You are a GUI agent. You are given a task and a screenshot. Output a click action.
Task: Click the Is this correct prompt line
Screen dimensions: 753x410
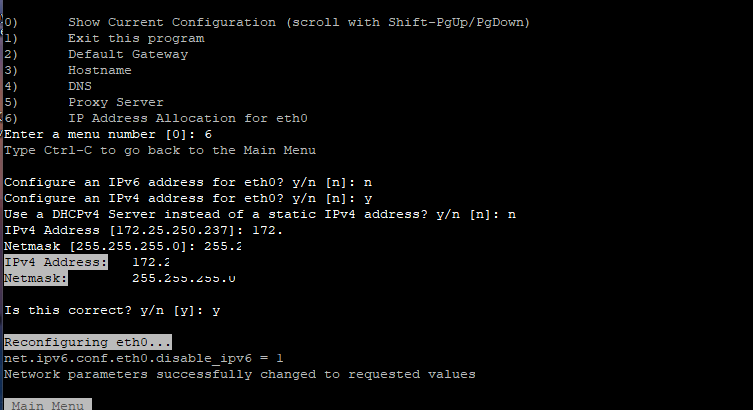click(112, 311)
